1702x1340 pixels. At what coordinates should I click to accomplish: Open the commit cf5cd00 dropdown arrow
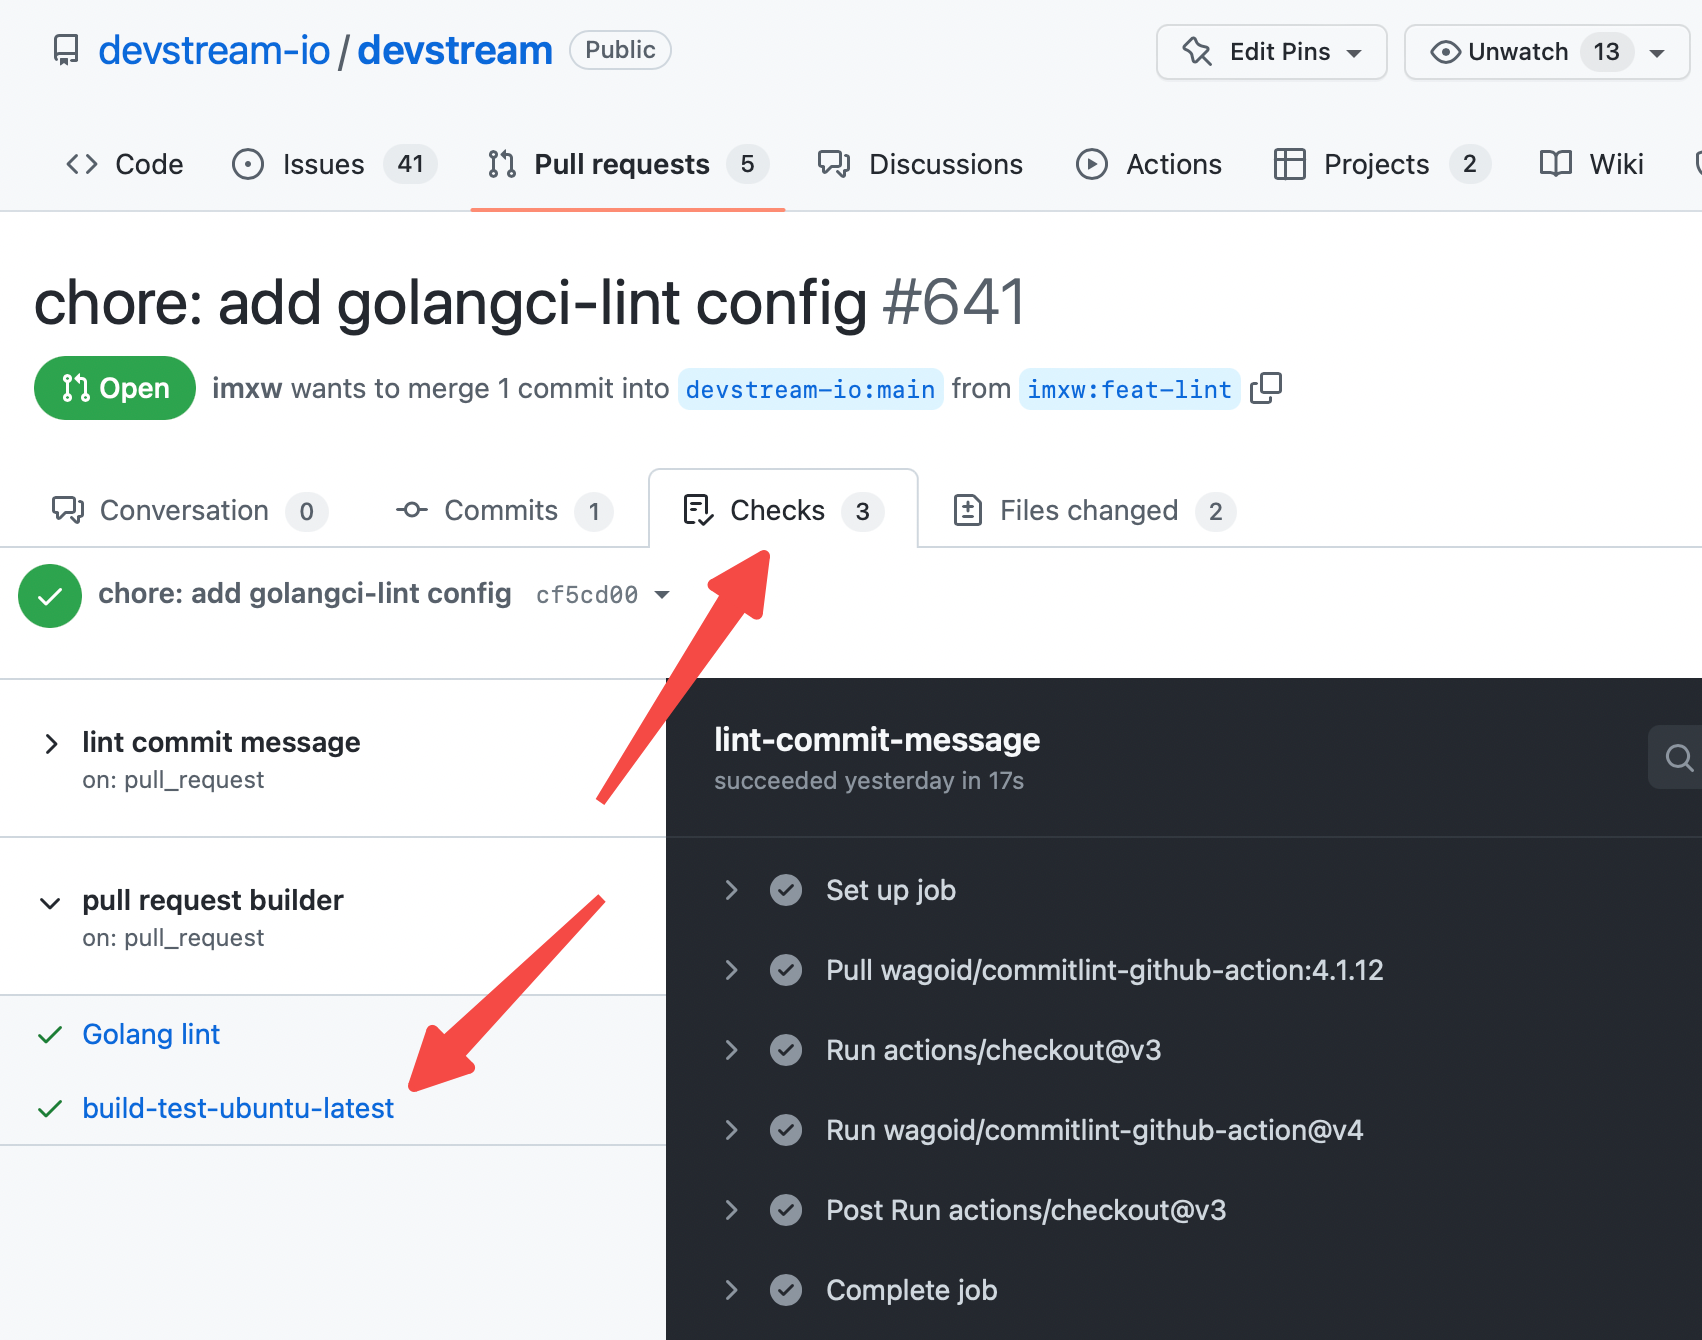662,594
